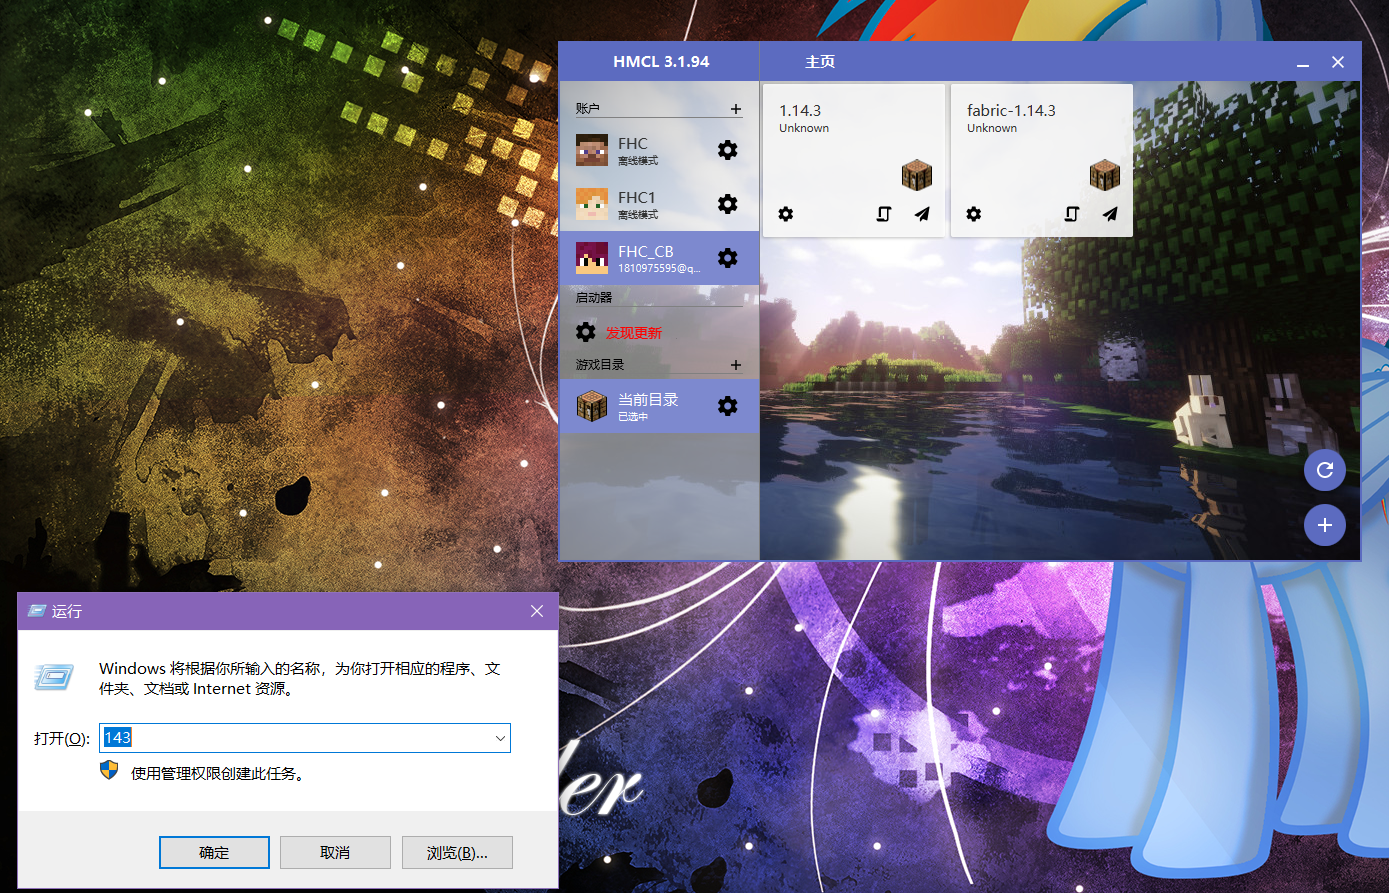Open settings gear for FHC_CB account
Image resolution: width=1389 pixels, height=893 pixels.
727,258
